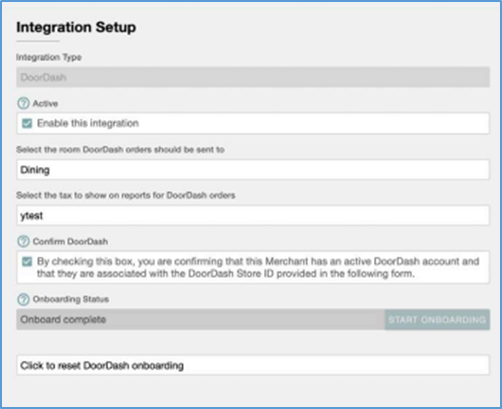Open the Integration Type DoorDash dropdown
Screen dimensions: 502x409
(253, 77)
